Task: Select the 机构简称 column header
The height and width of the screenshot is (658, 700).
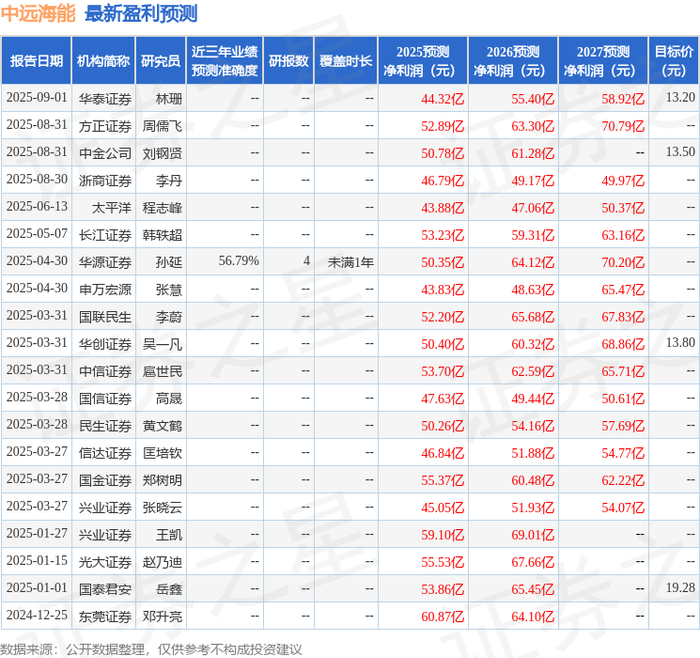Action: click(x=104, y=61)
